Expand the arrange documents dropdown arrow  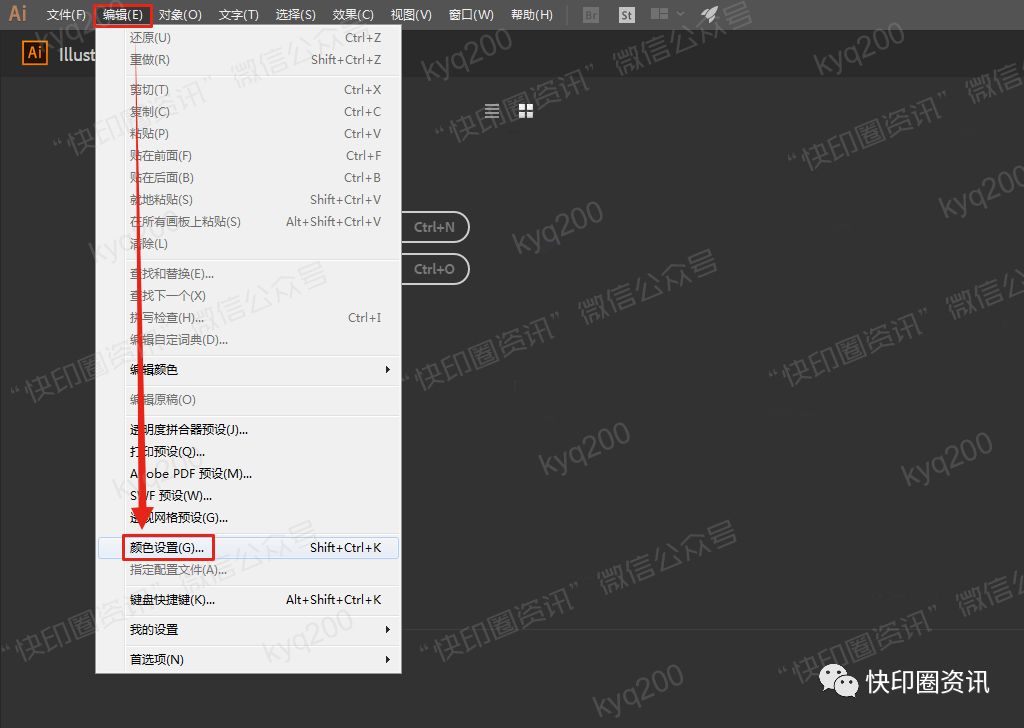680,14
